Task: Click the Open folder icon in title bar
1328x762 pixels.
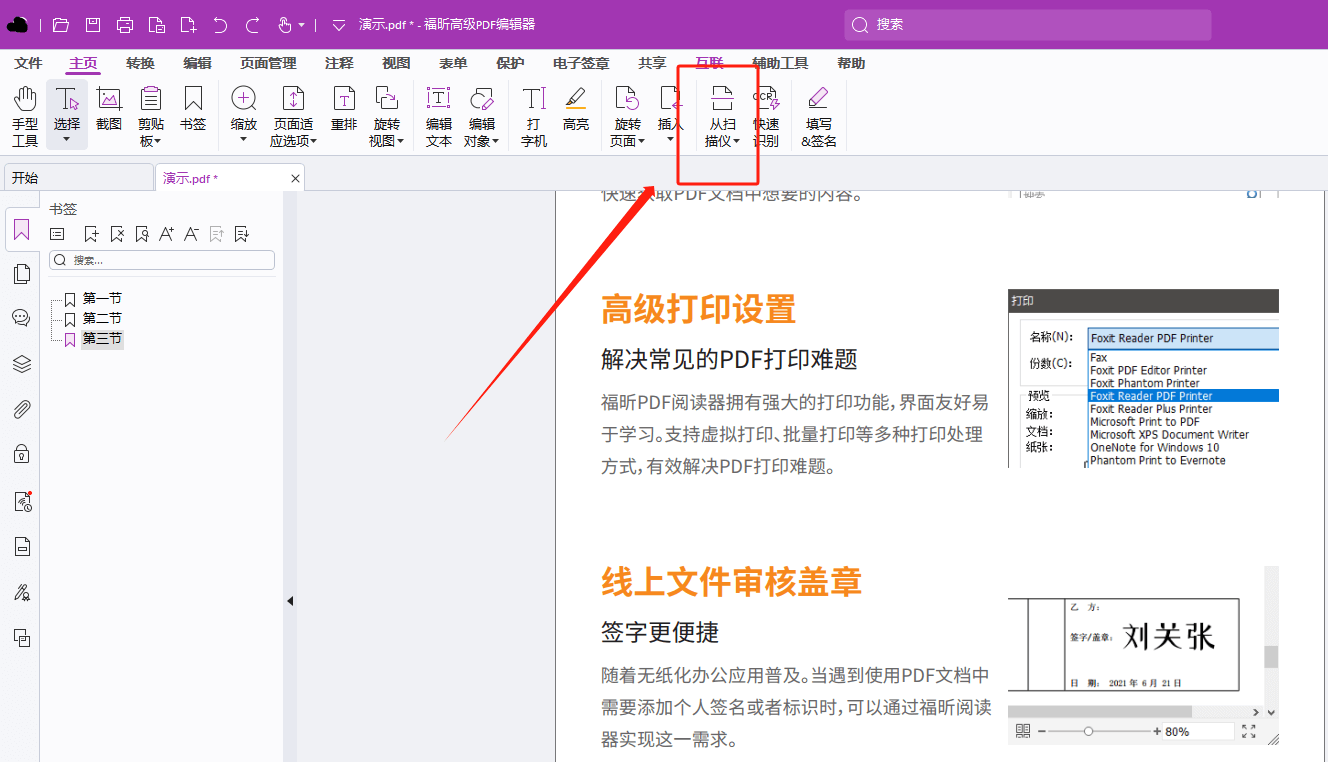Action: 60,24
